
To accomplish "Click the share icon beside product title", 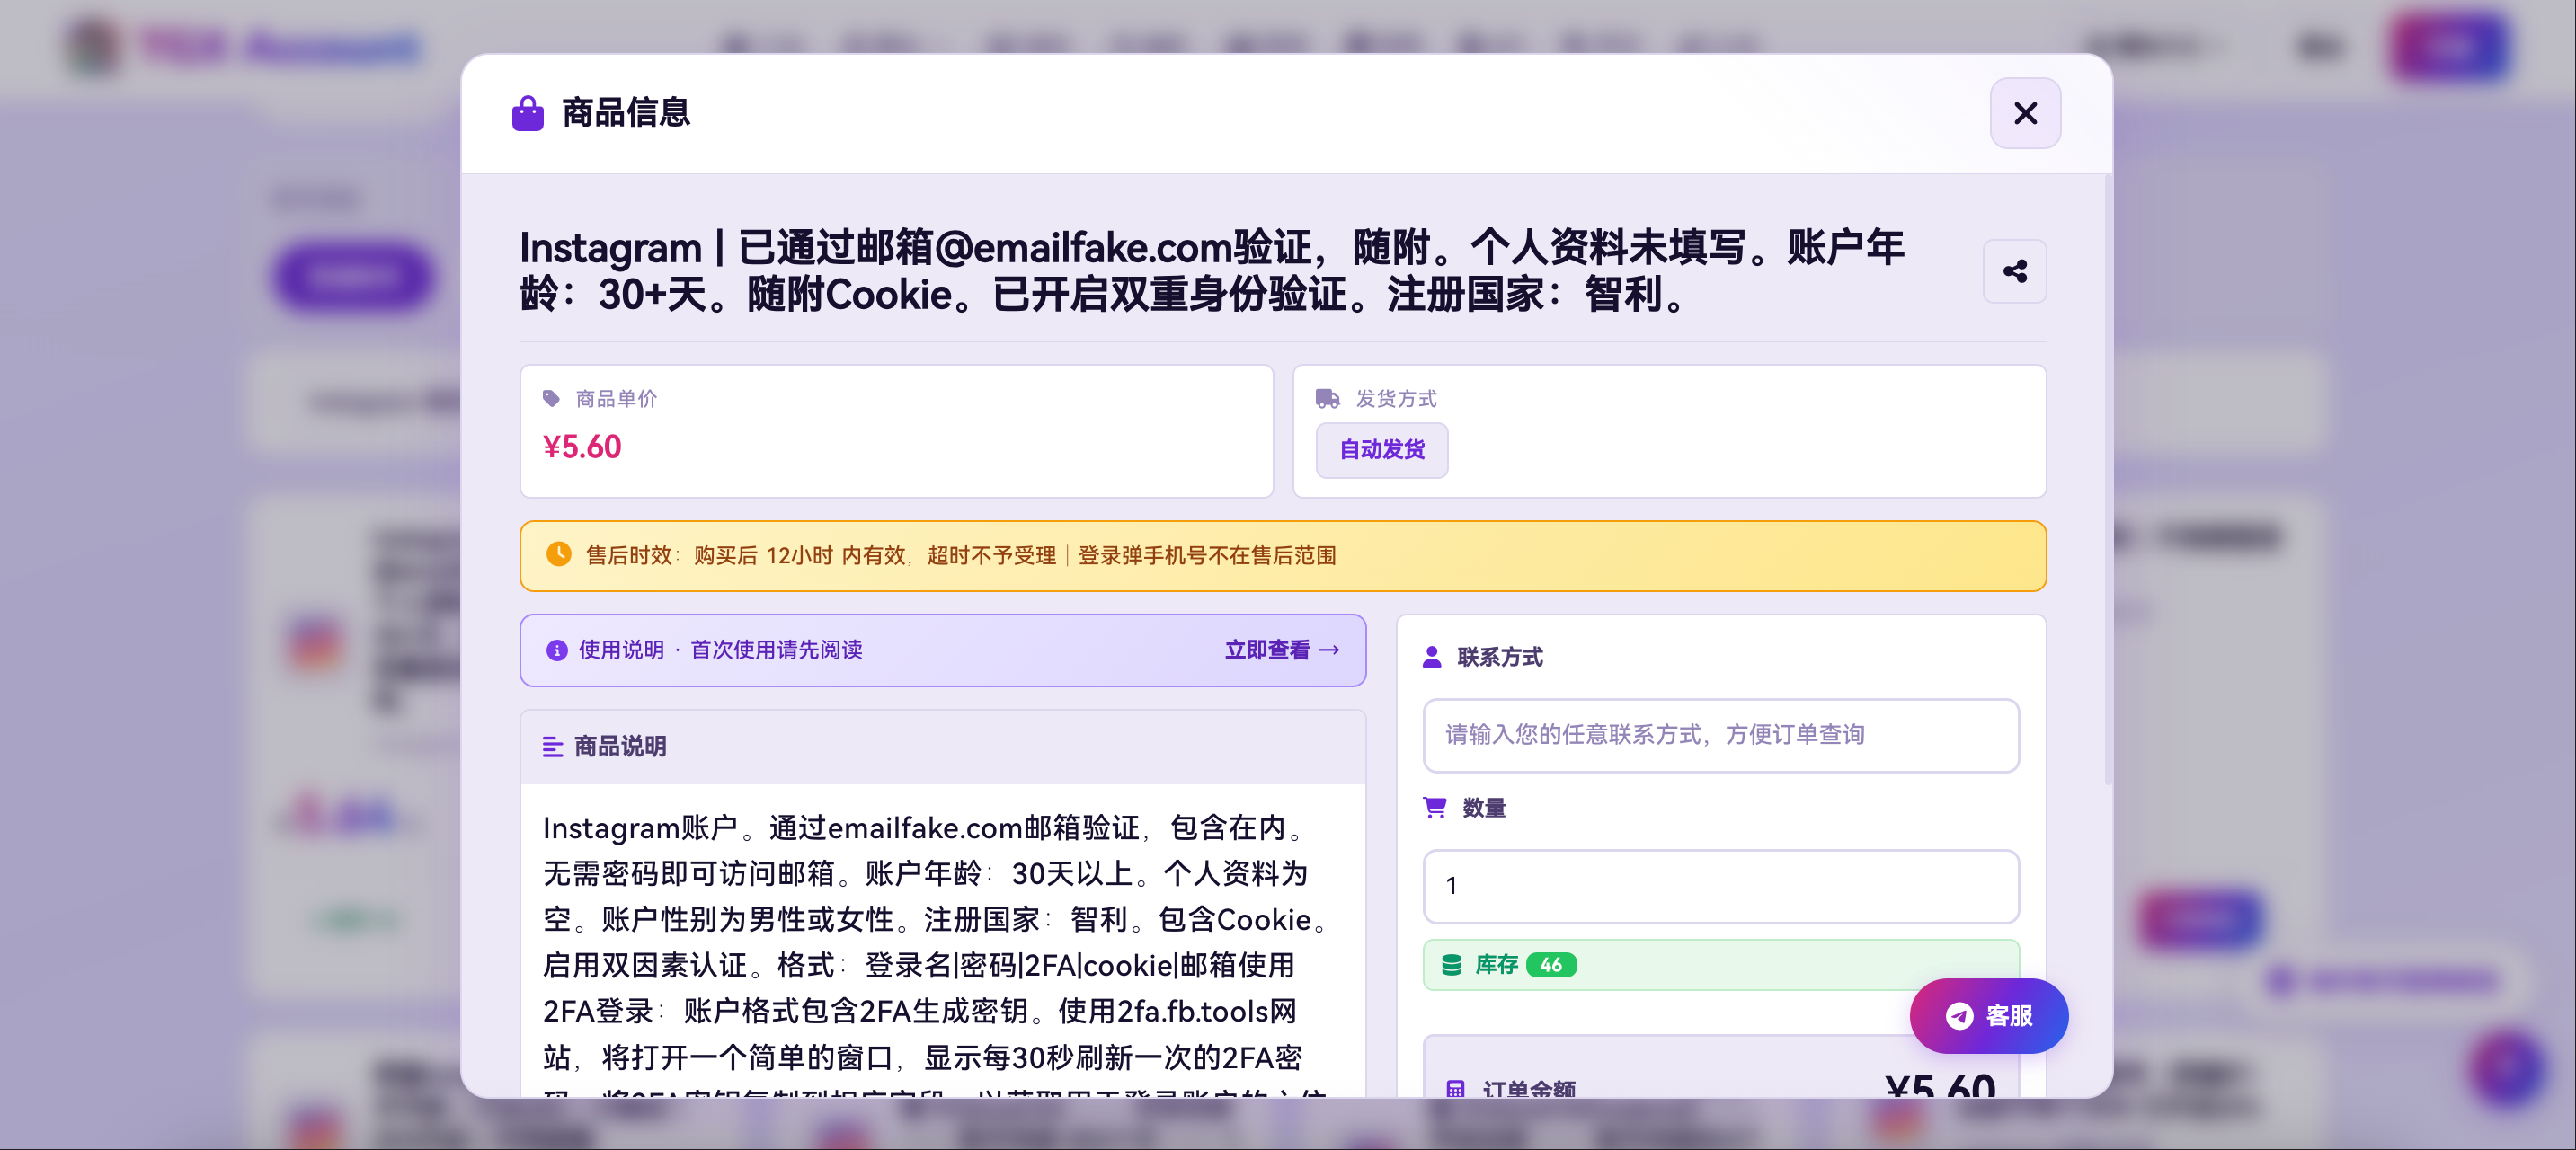I will (2014, 271).
